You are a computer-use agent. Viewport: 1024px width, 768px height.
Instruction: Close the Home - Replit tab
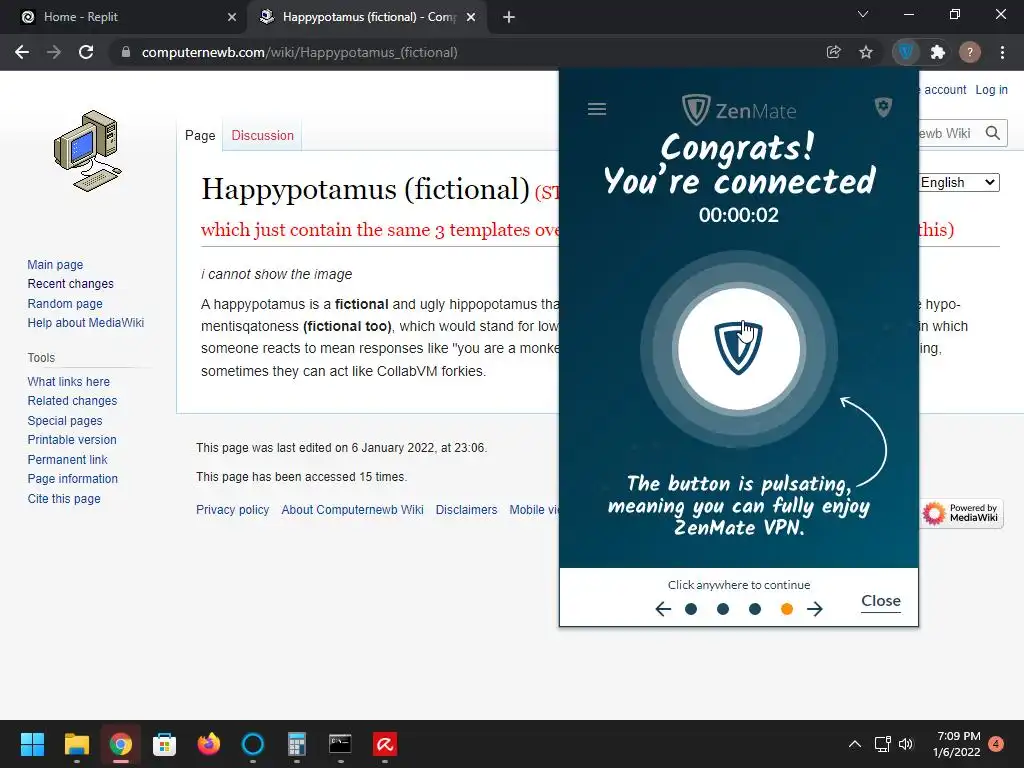[x=232, y=17]
